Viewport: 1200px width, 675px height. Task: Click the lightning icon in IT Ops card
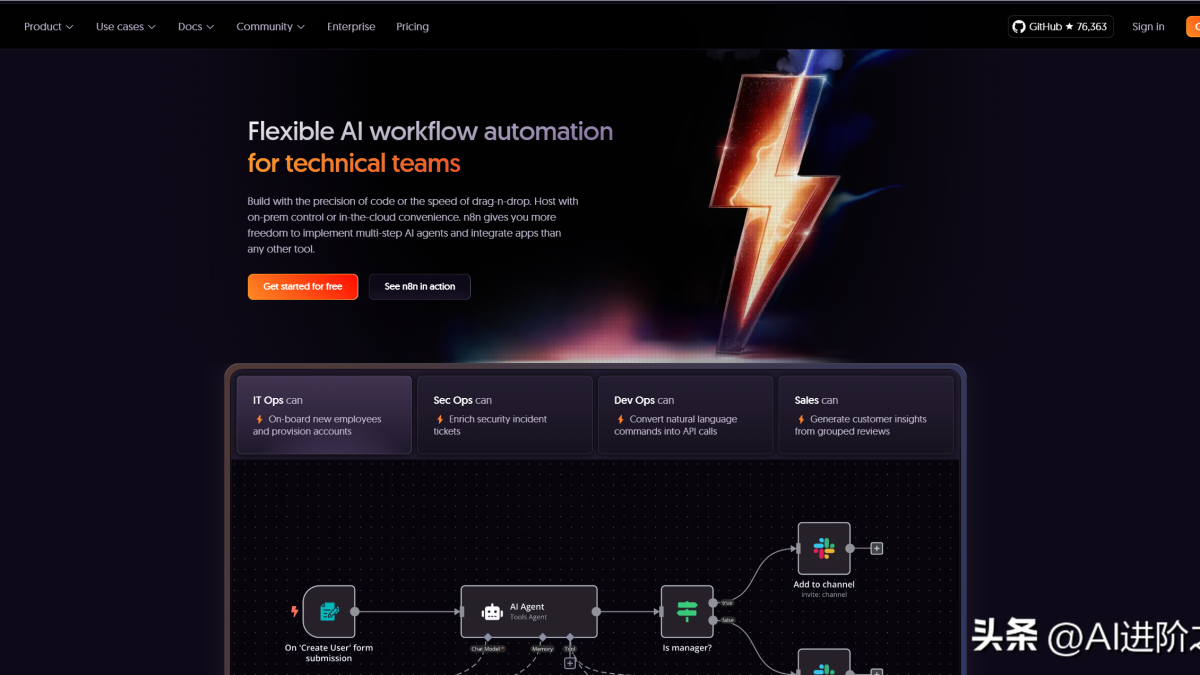259,419
